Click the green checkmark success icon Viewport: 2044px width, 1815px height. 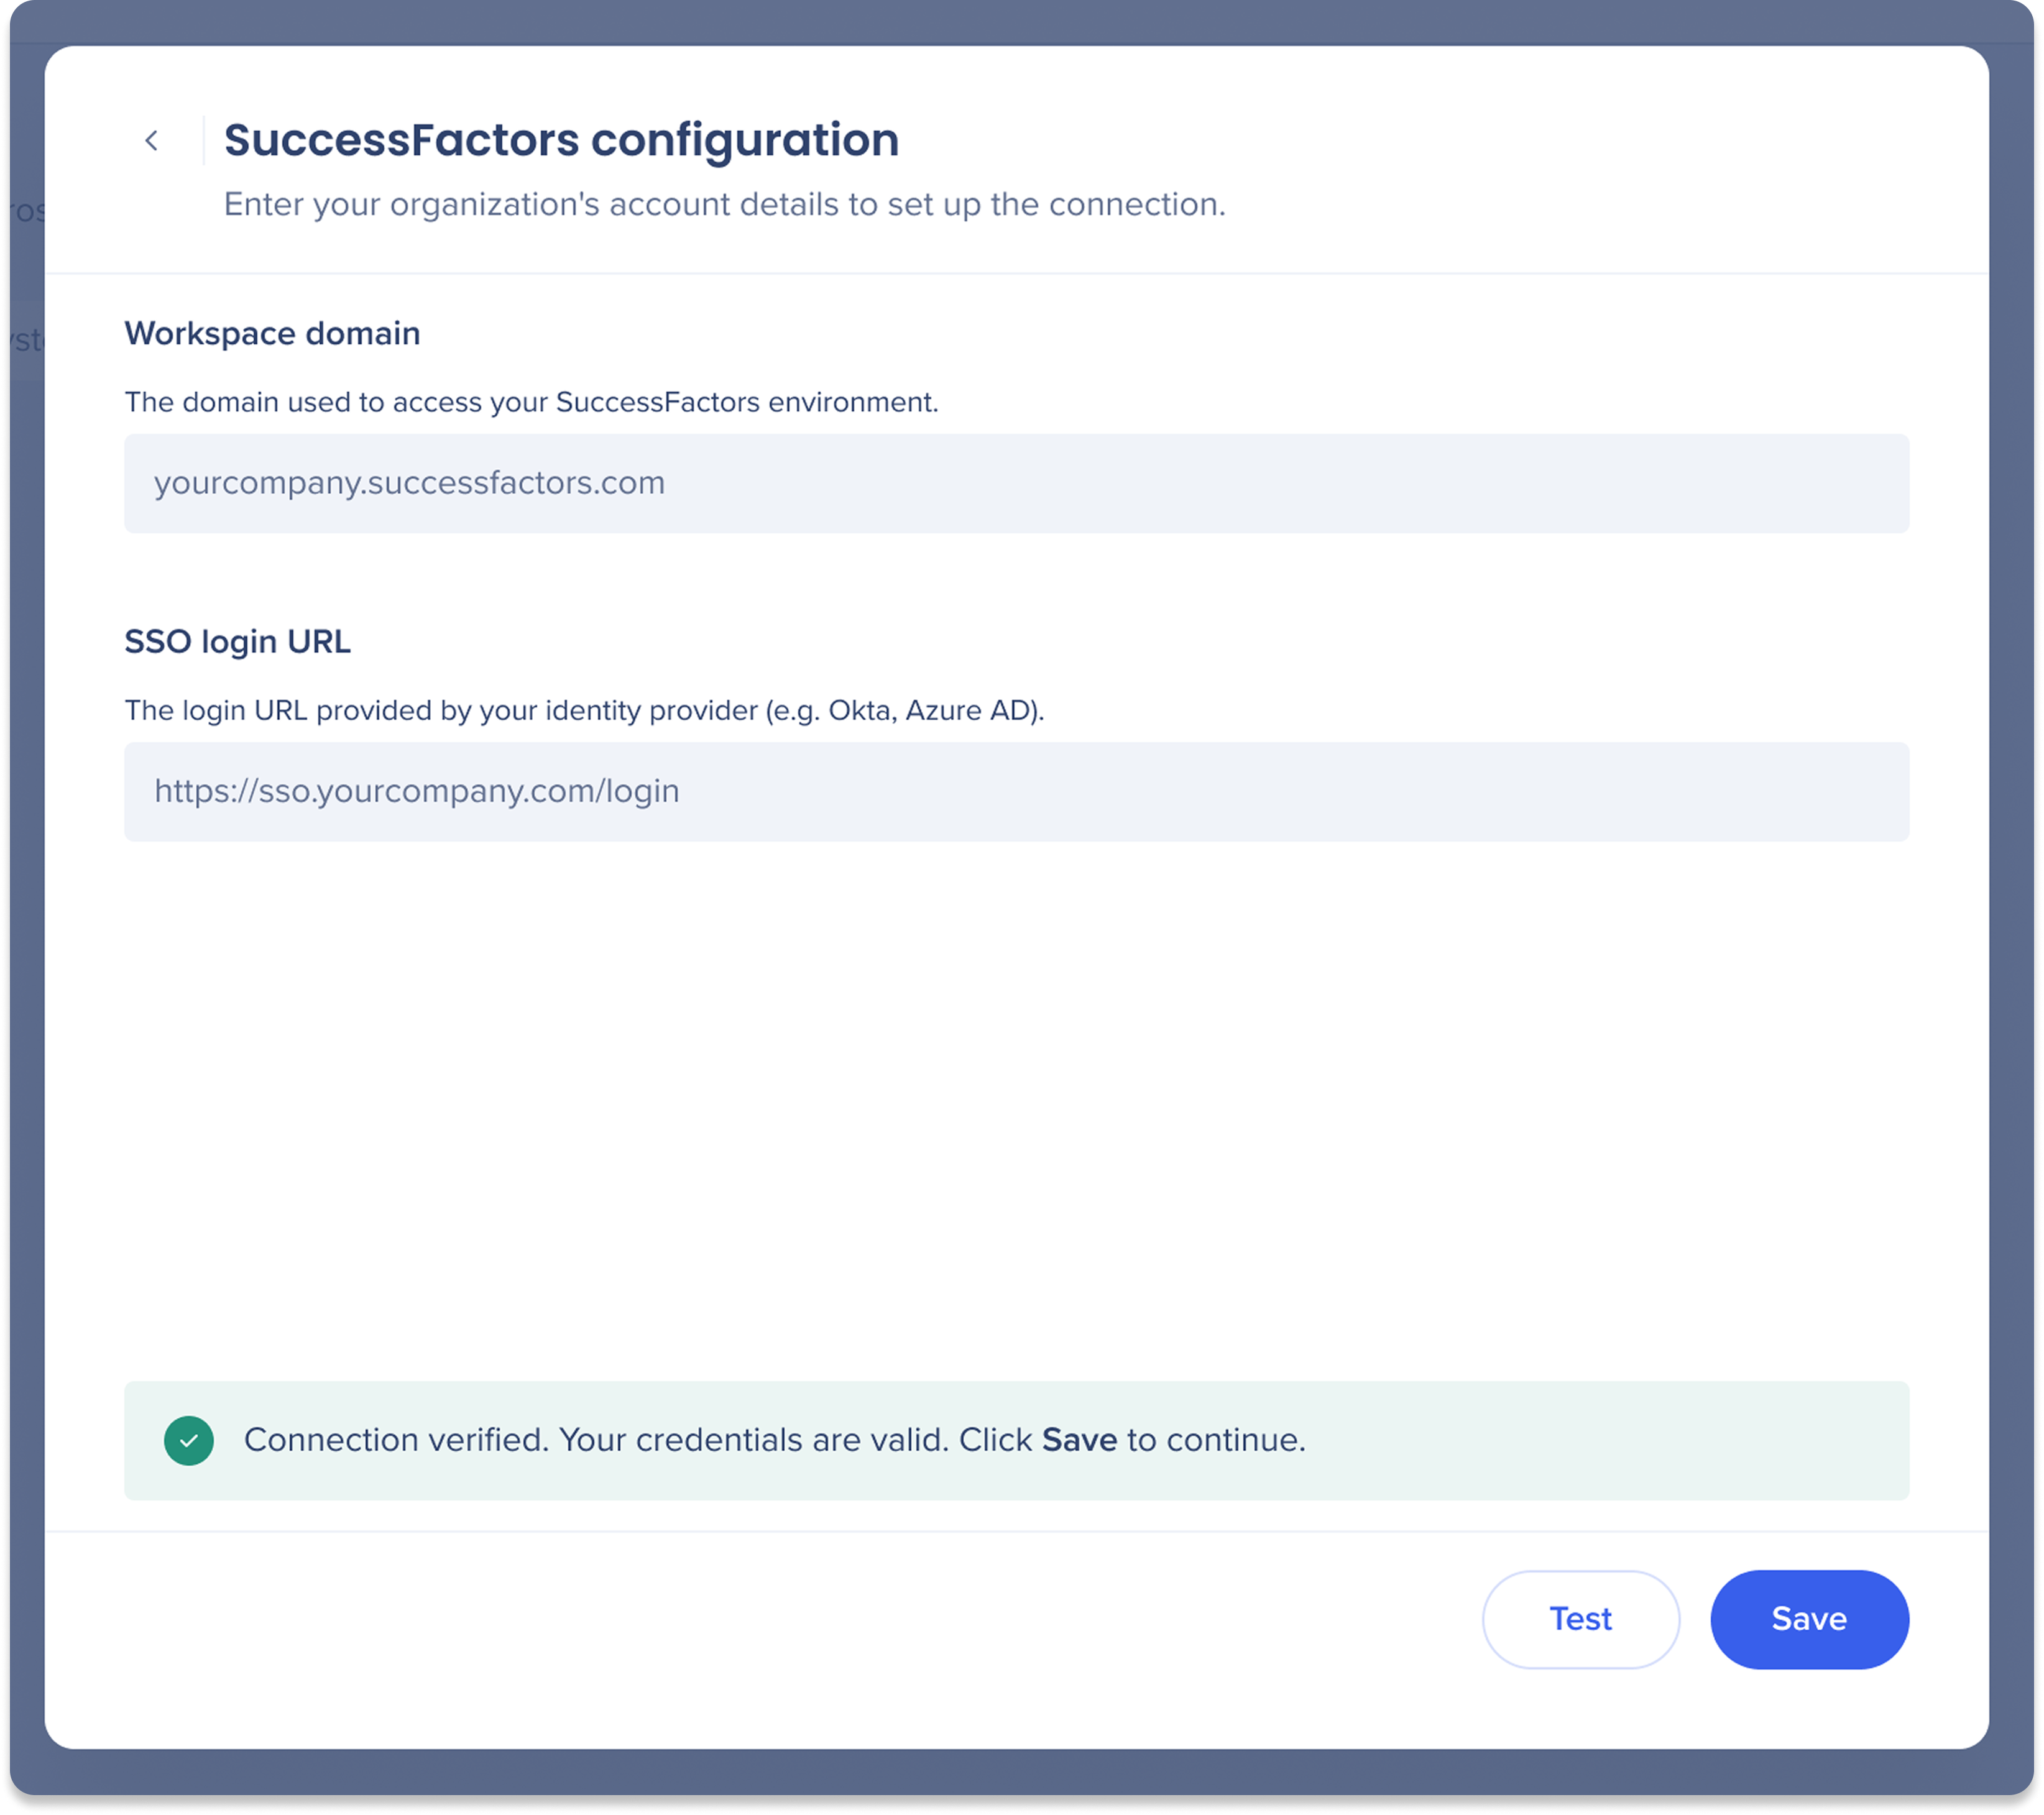189,1441
